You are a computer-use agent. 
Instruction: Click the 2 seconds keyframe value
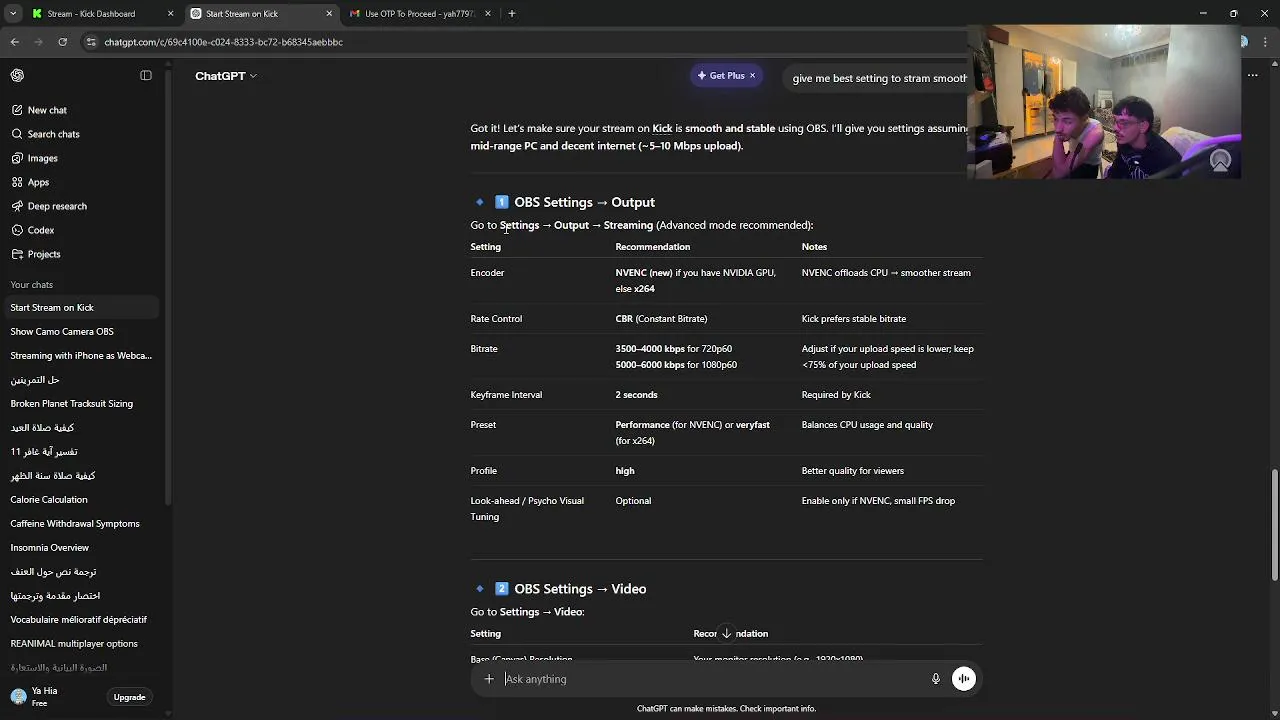tap(636, 395)
